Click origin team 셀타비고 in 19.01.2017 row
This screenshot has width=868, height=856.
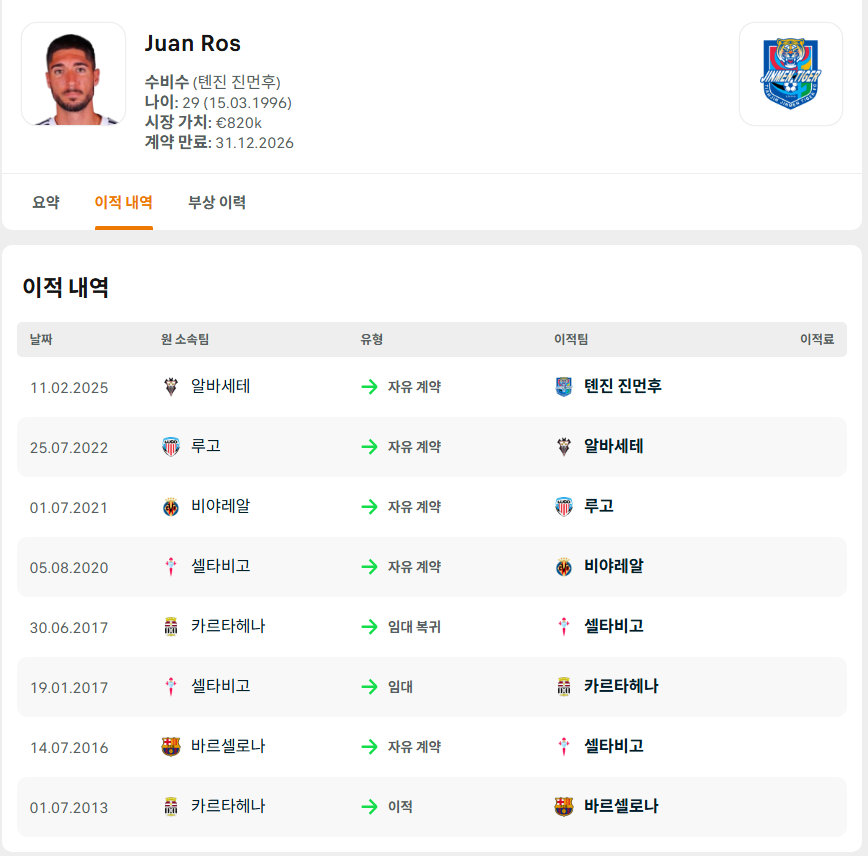[220, 686]
